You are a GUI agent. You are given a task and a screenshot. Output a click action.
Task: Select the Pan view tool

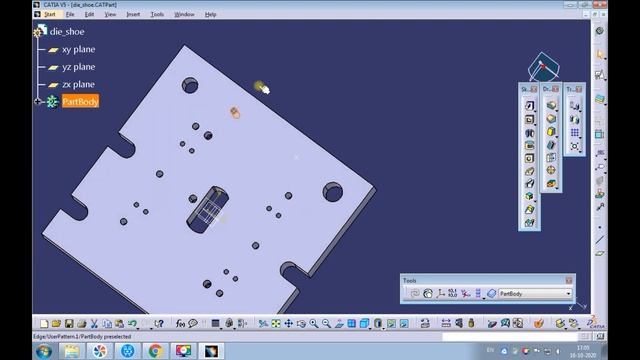click(289, 324)
